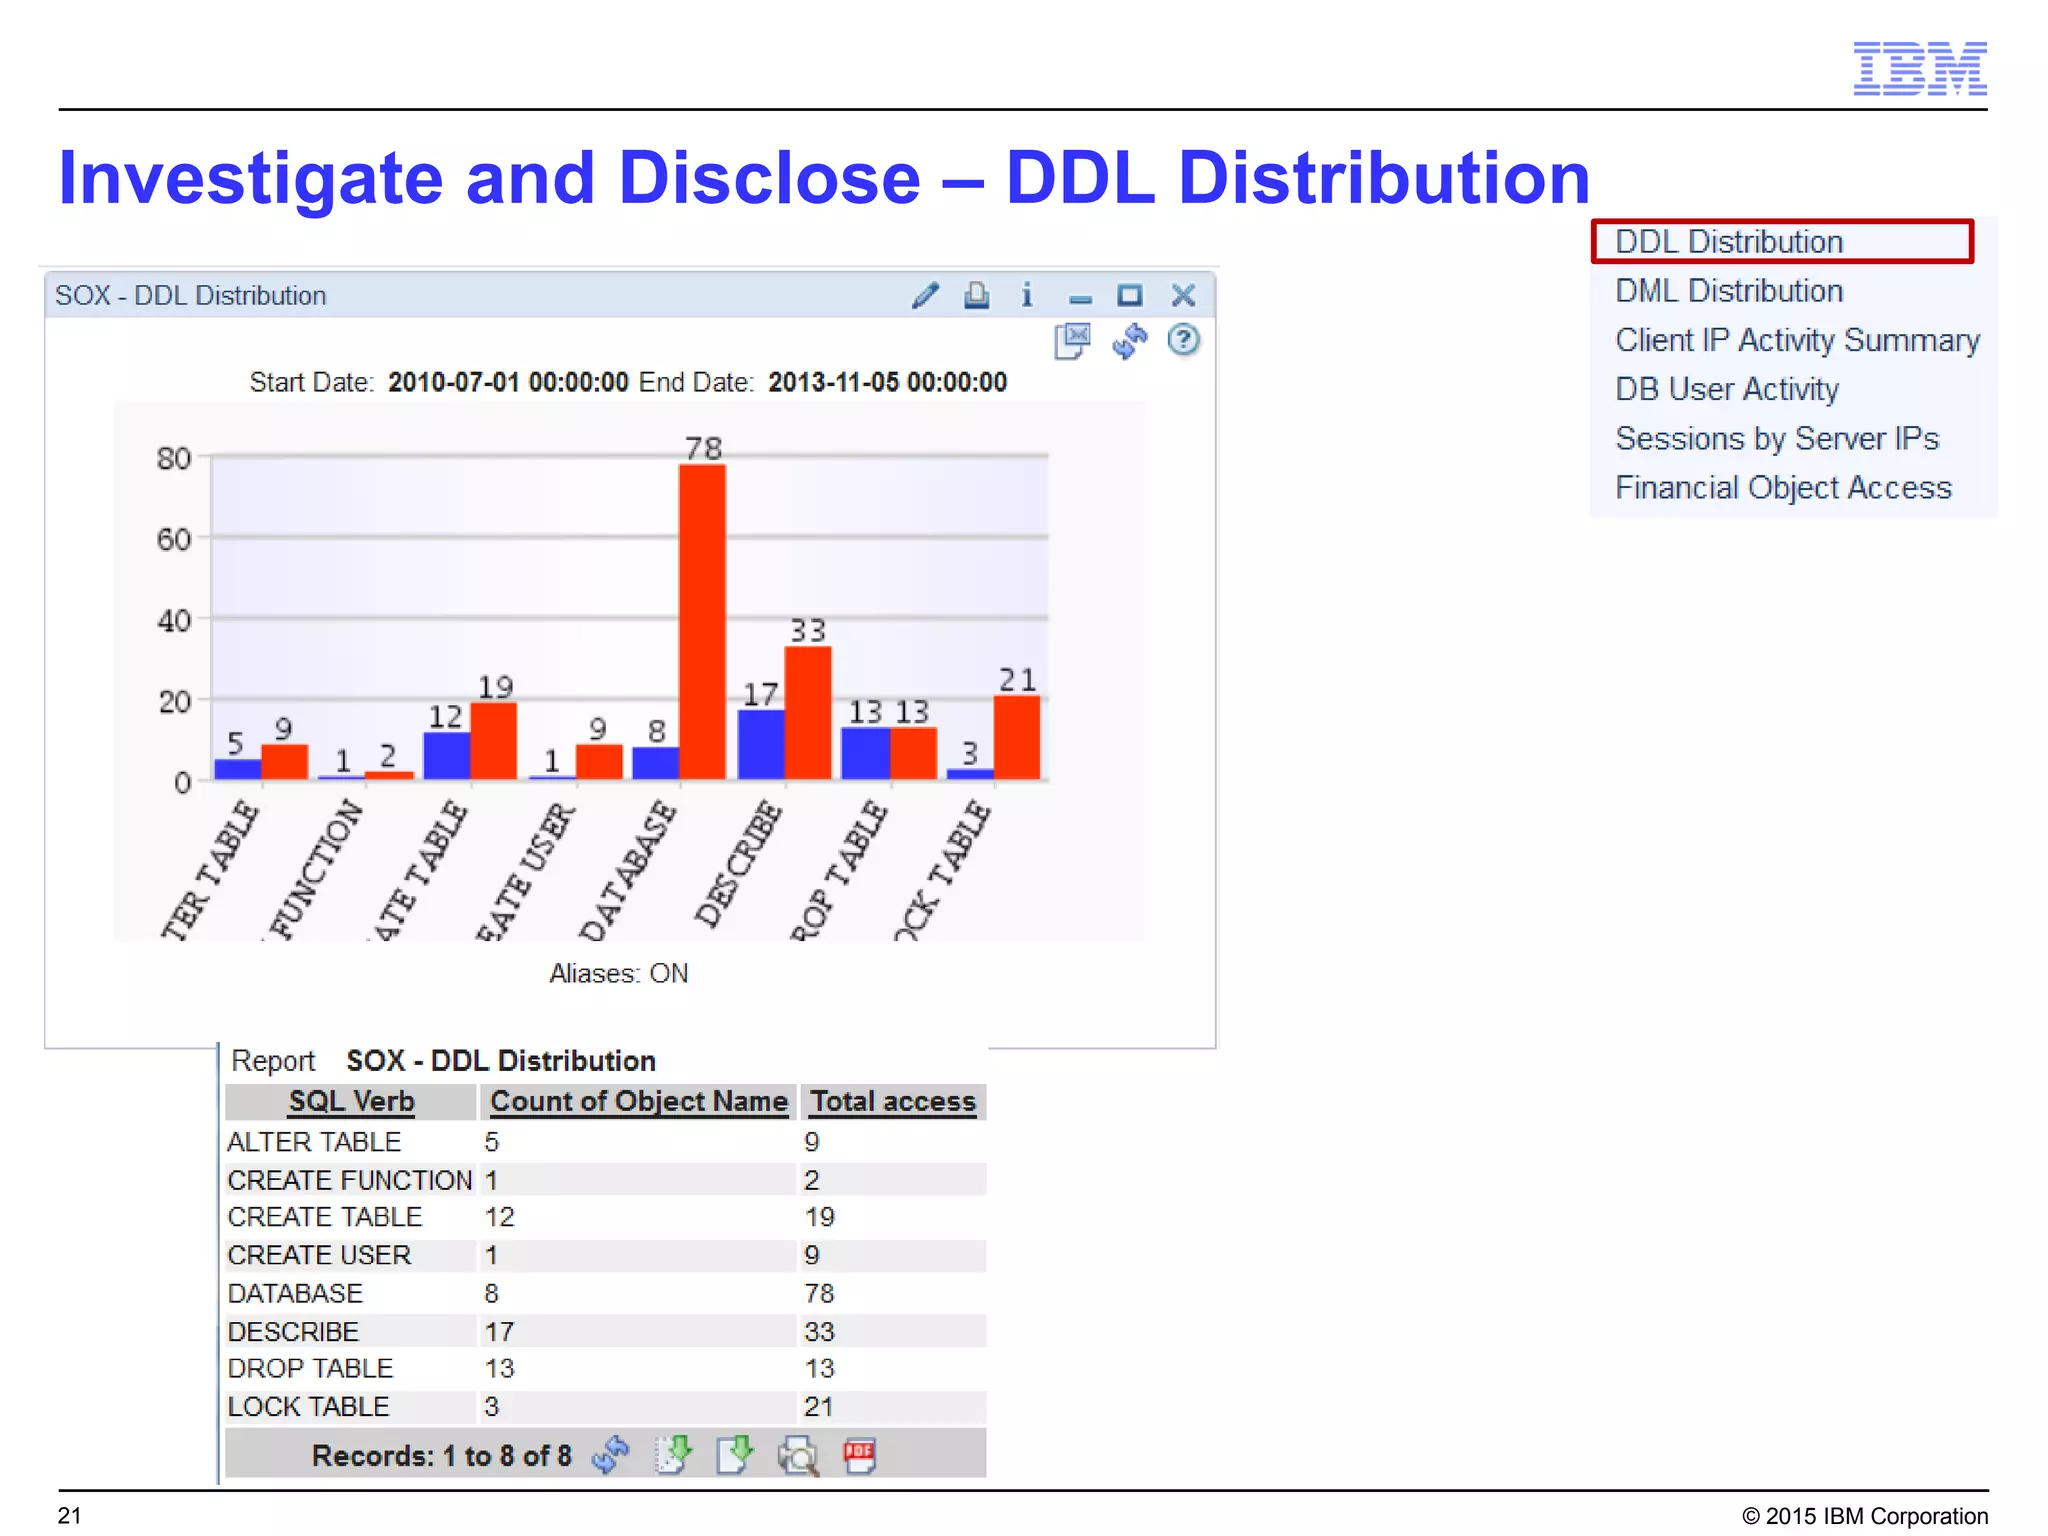Export report as PDF icon
The height and width of the screenshot is (1536, 2048).
[x=859, y=1455]
